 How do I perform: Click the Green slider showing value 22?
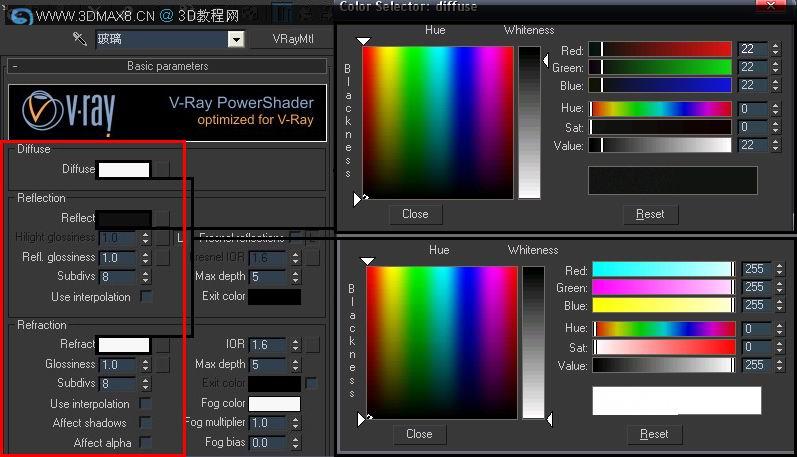(x=660, y=67)
